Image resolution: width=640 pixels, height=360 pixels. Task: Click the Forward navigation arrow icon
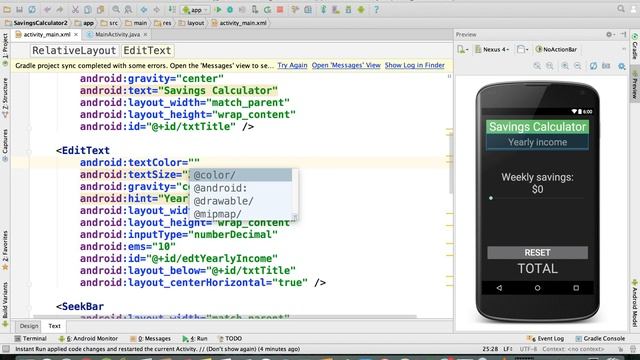point(156,9)
